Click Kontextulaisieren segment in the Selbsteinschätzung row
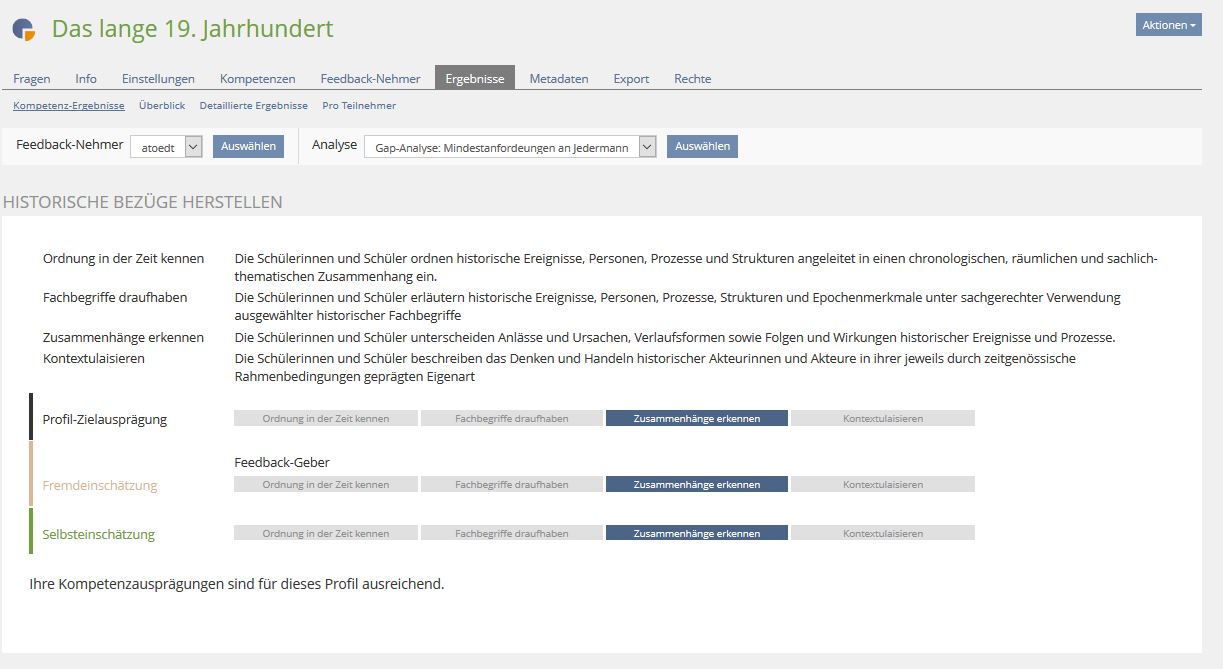The image size is (1223, 669). pos(882,534)
